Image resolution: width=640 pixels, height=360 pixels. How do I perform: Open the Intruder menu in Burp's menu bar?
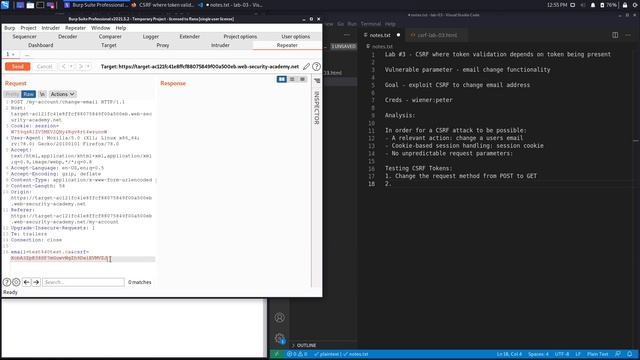pos(51,28)
